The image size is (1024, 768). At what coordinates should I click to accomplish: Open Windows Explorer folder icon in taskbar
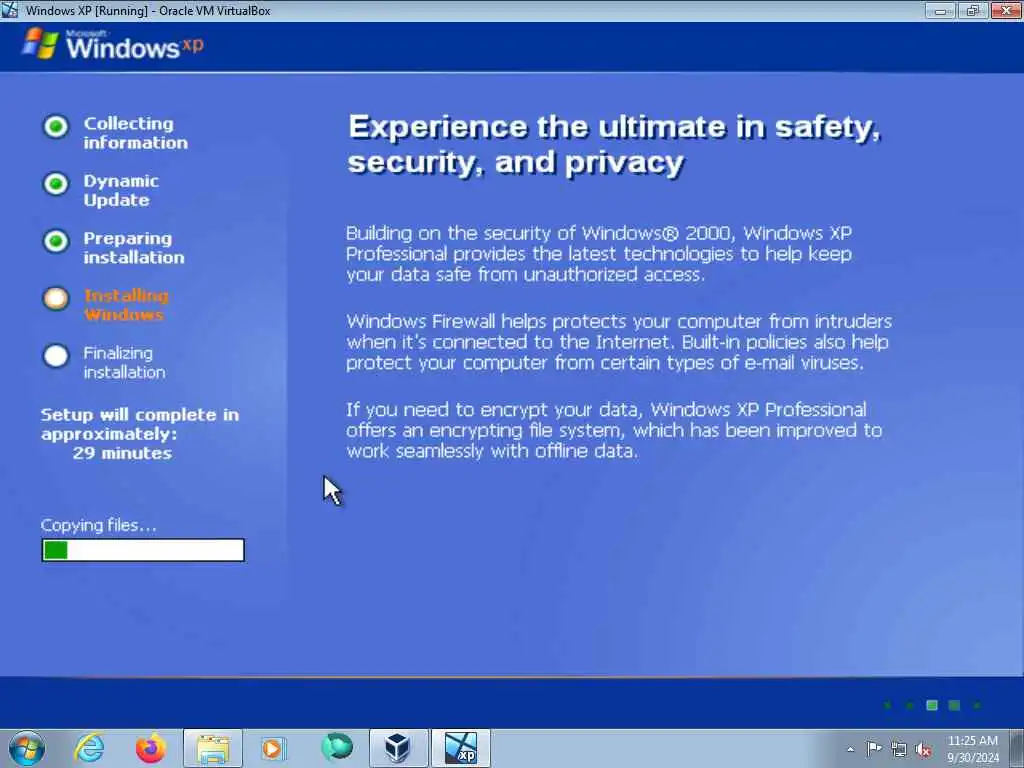(213, 748)
